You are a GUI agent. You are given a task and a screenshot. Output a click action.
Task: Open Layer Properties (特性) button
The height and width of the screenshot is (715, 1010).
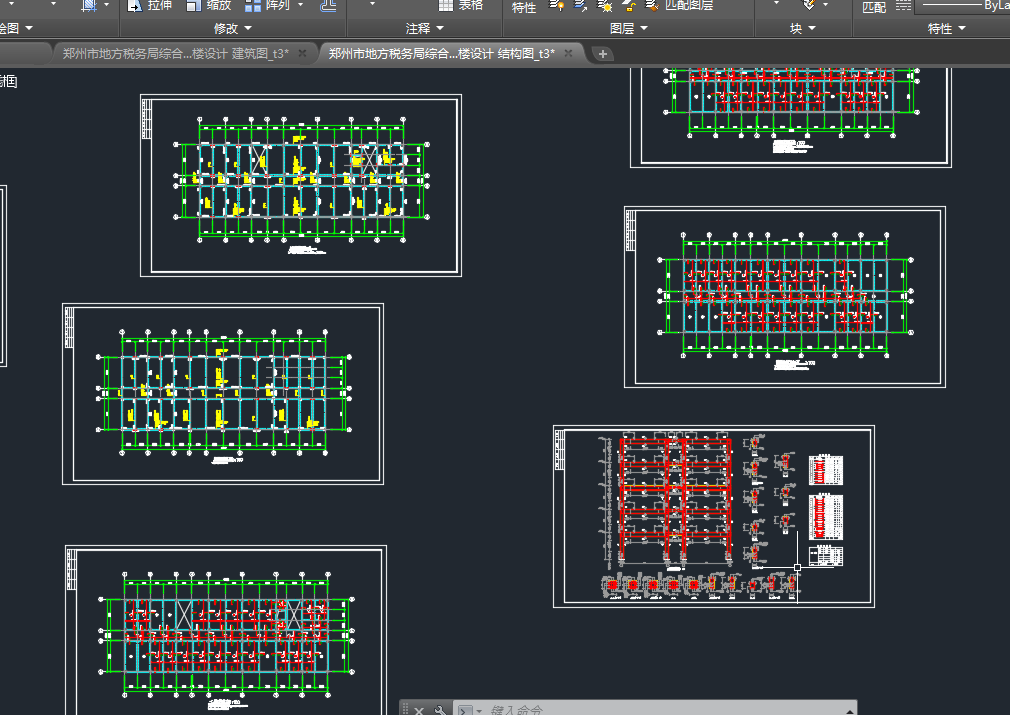pos(523,7)
